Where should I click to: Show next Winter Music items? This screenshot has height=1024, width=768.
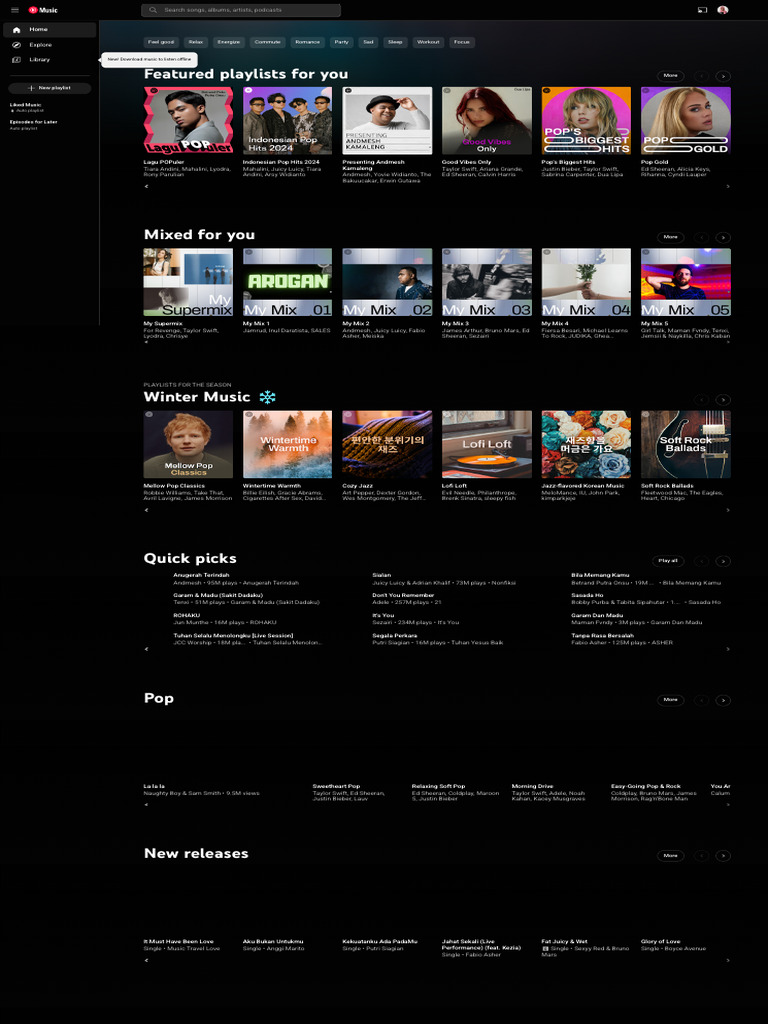pos(722,400)
